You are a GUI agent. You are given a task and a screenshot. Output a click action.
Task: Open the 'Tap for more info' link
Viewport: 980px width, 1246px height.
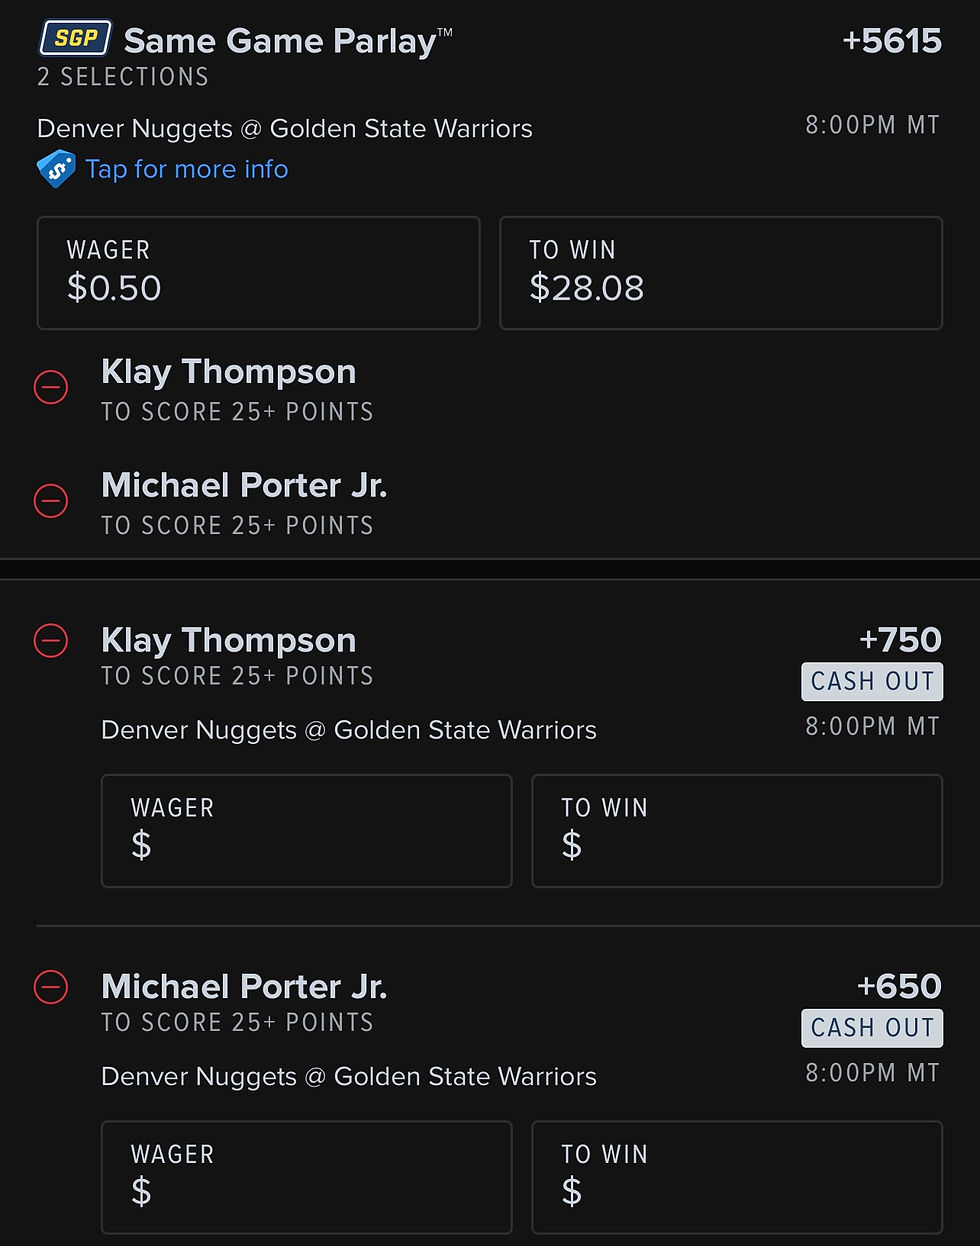click(186, 169)
